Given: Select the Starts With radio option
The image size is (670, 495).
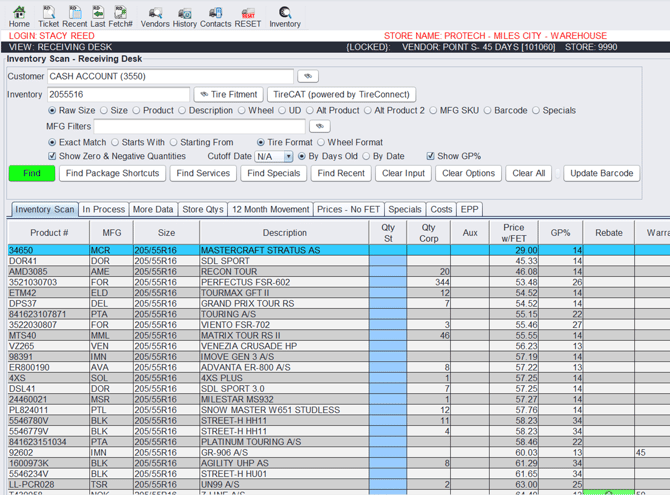Looking at the screenshot, I should click(115, 142).
